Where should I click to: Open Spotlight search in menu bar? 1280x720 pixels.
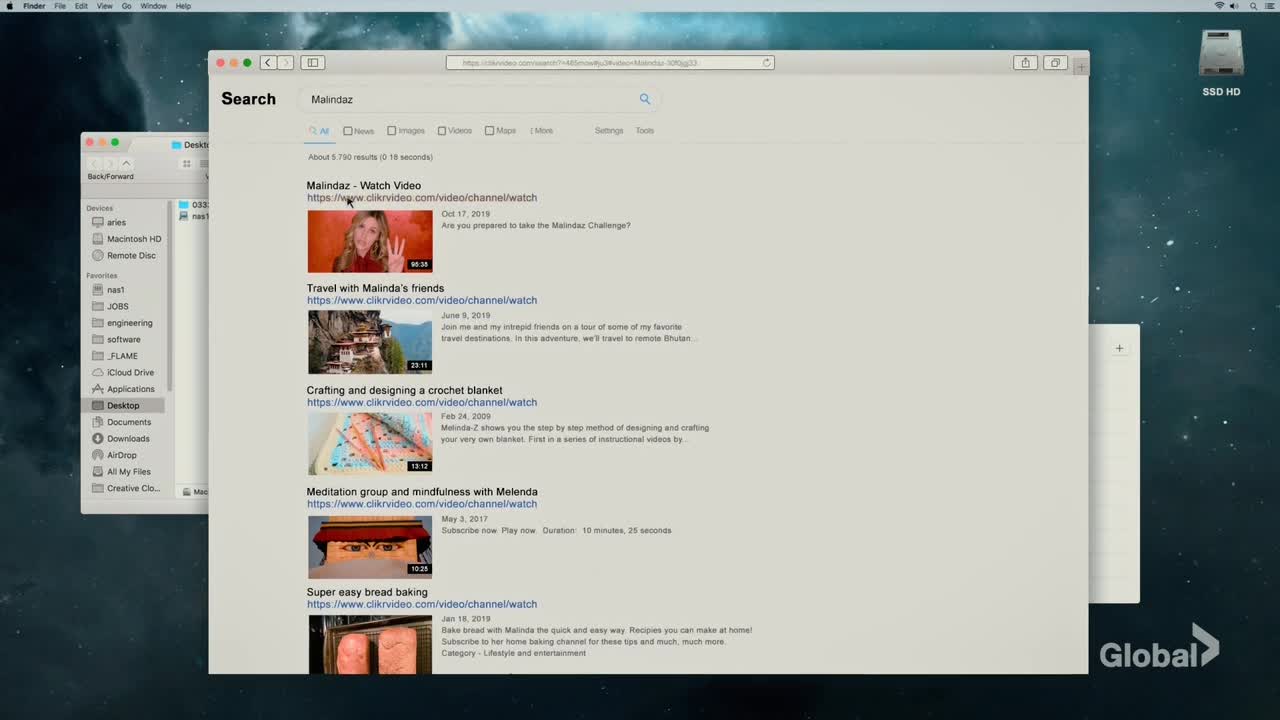tap(1251, 6)
